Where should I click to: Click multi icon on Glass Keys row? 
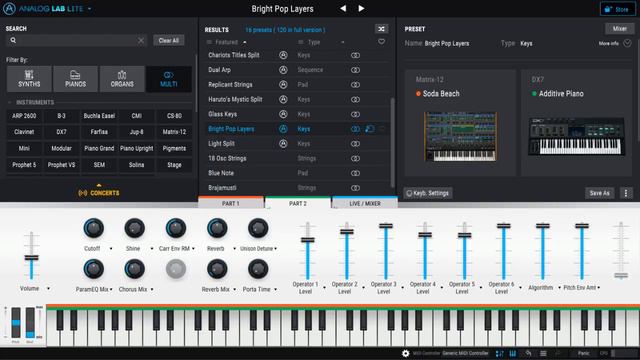(x=356, y=114)
